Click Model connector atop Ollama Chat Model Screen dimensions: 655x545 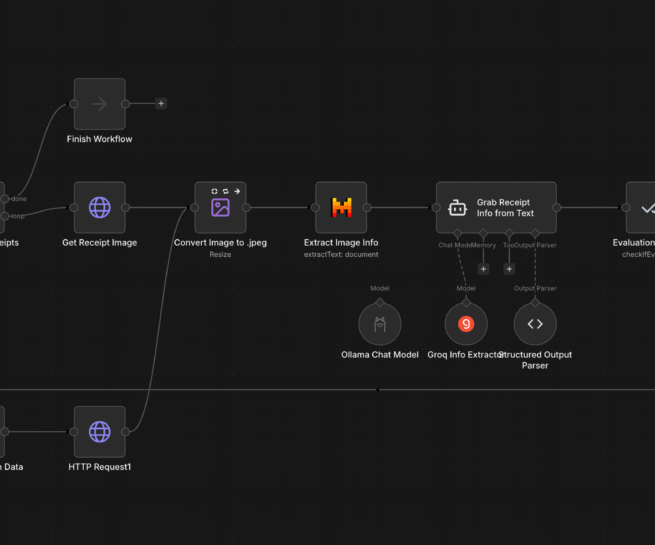pyautogui.click(x=380, y=301)
